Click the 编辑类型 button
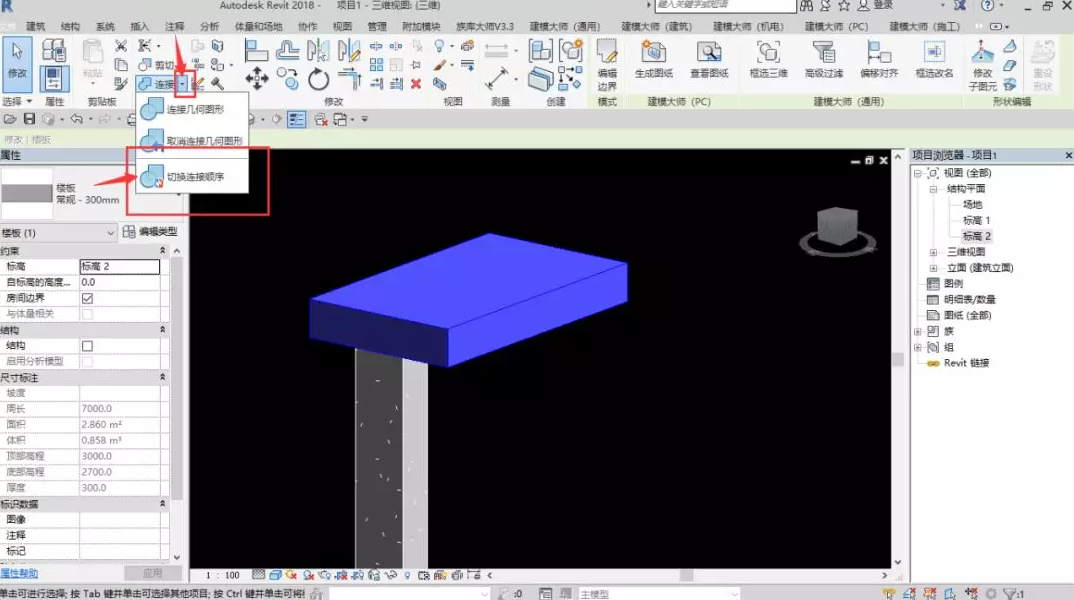Image resolution: width=1074 pixels, height=600 pixels. 150,232
